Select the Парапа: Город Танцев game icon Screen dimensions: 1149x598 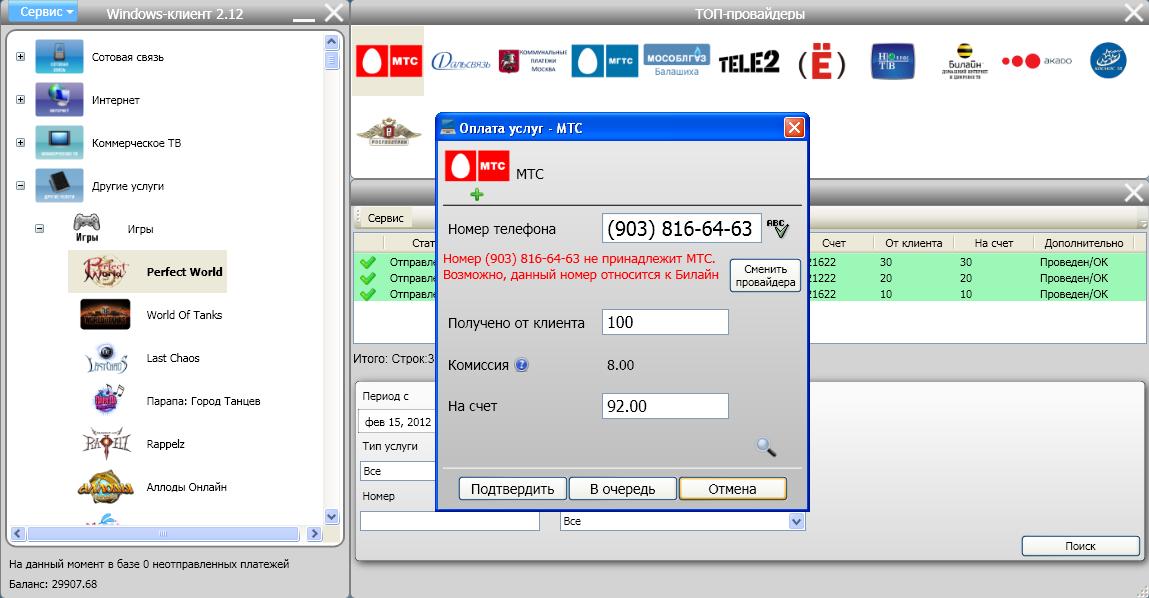click(108, 400)
